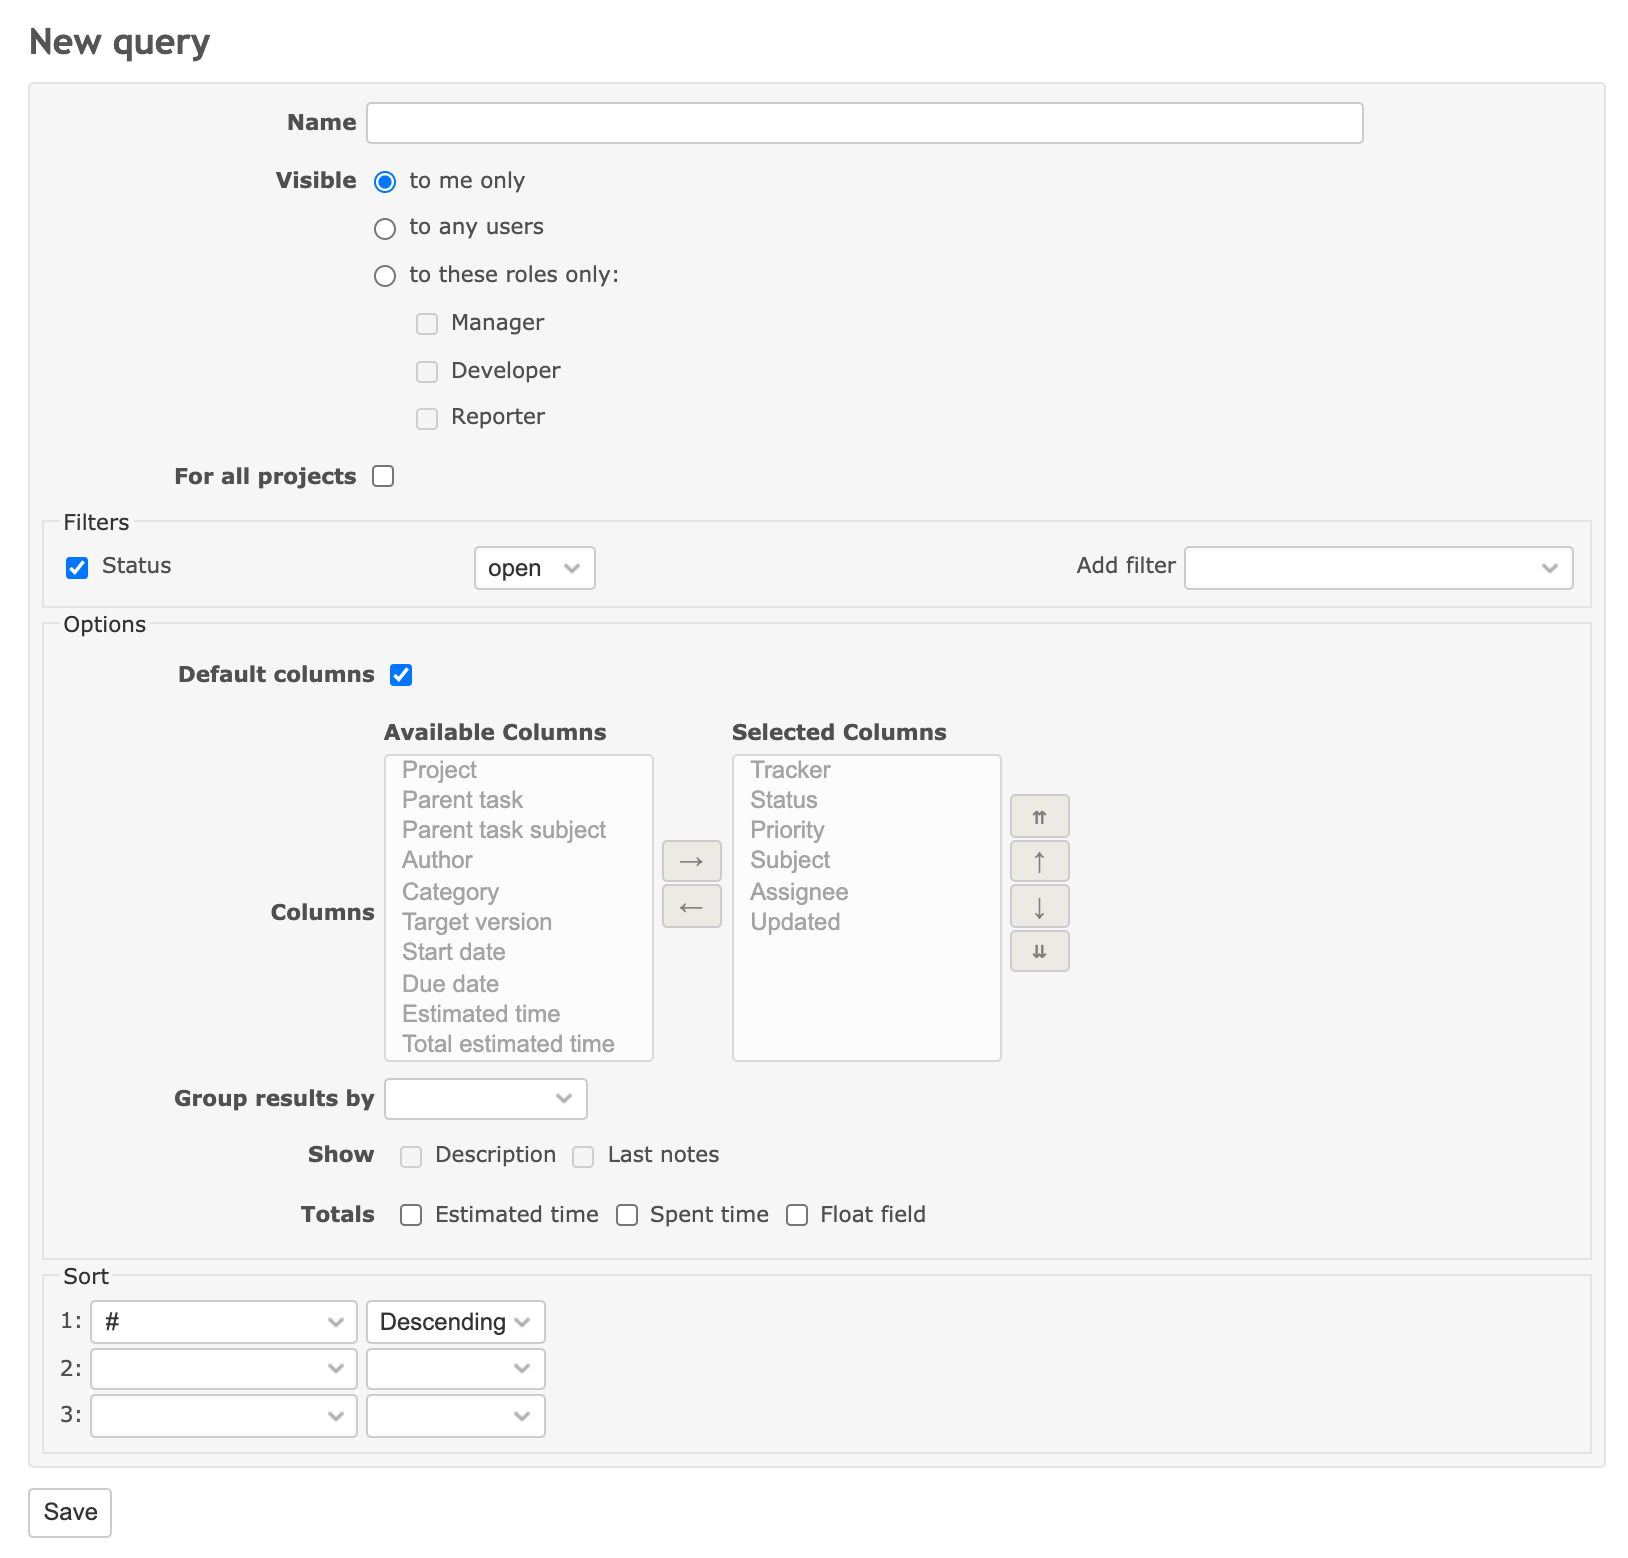This screenshot has height=1558, width=1628.
Task: Uncheck the Default columns checkbox
Action: pyautogui.click(x=401, y=675)
